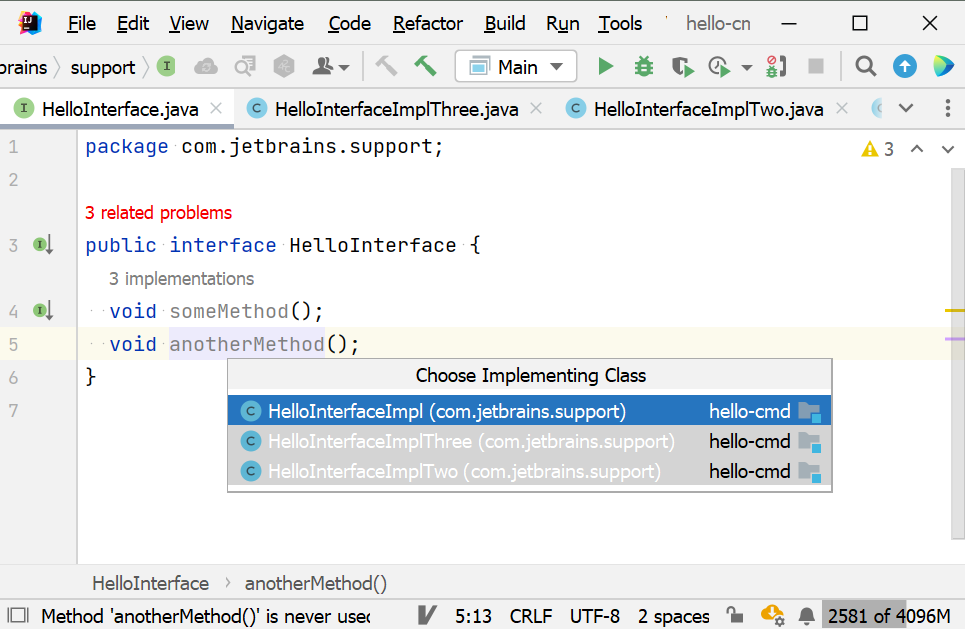This screenshot has width=965, height=629.
Task: Click the HelloInterface icon in navigation bar
Action: [166, 66]
